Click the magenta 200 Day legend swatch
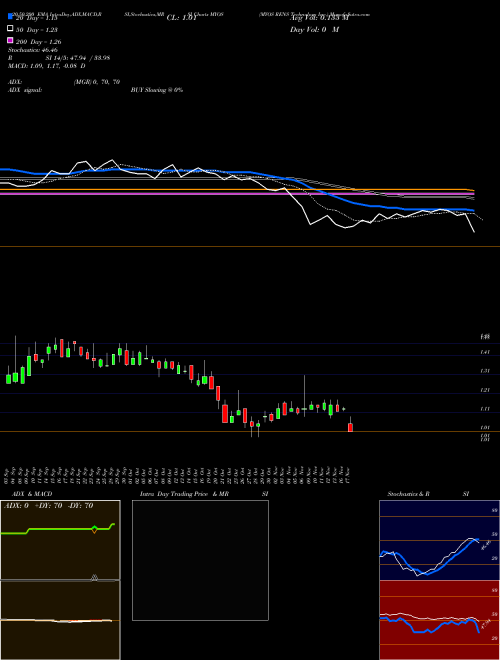 tap(10, 40)
